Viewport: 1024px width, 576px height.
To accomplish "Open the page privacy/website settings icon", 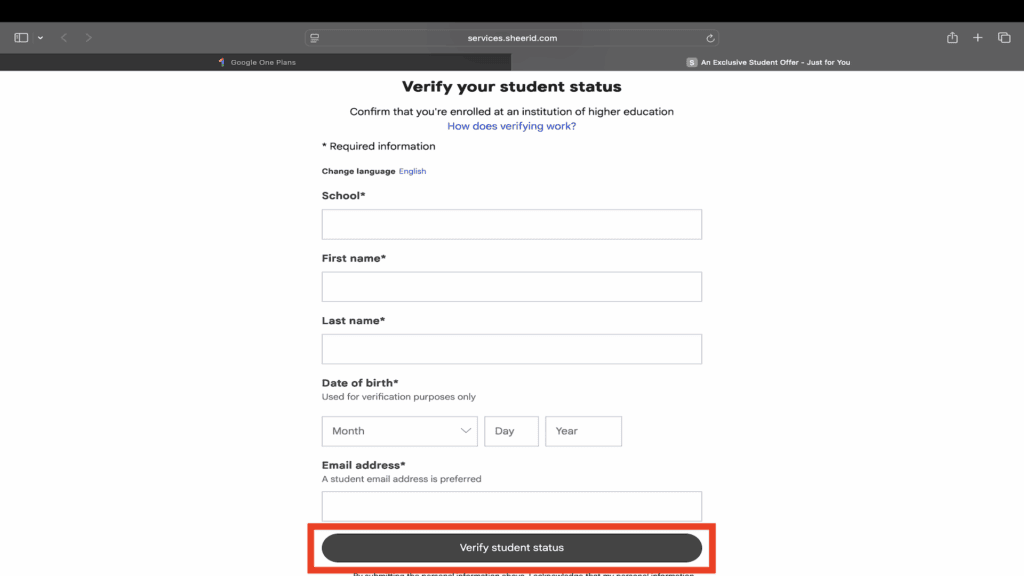I will point(314,37).
